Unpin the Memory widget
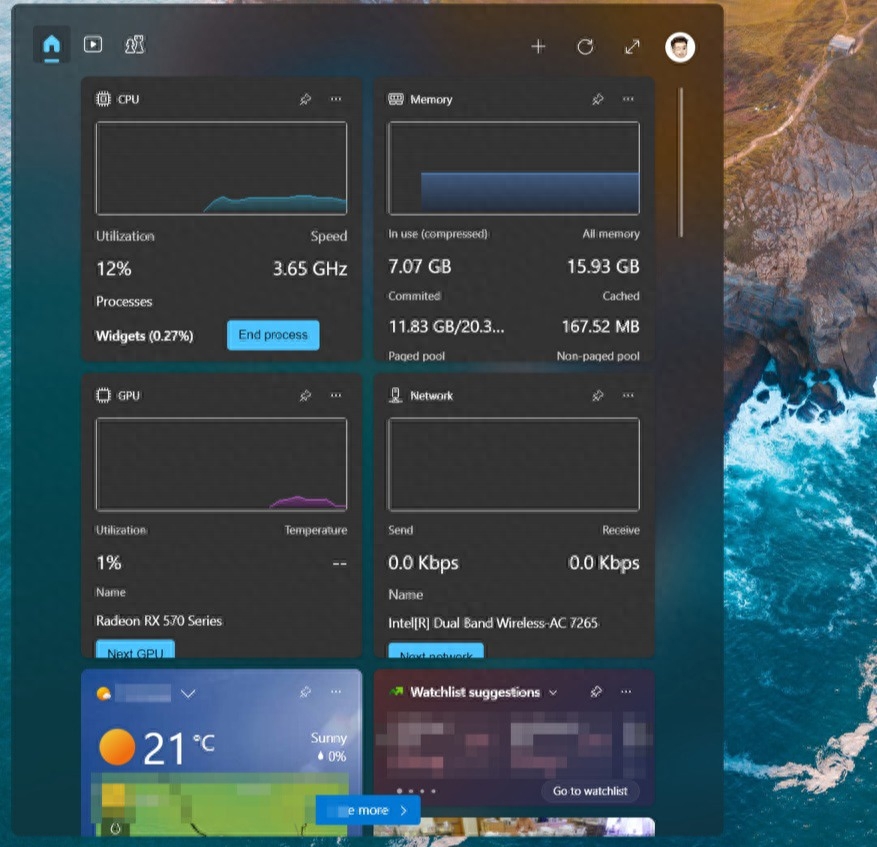 597,99
